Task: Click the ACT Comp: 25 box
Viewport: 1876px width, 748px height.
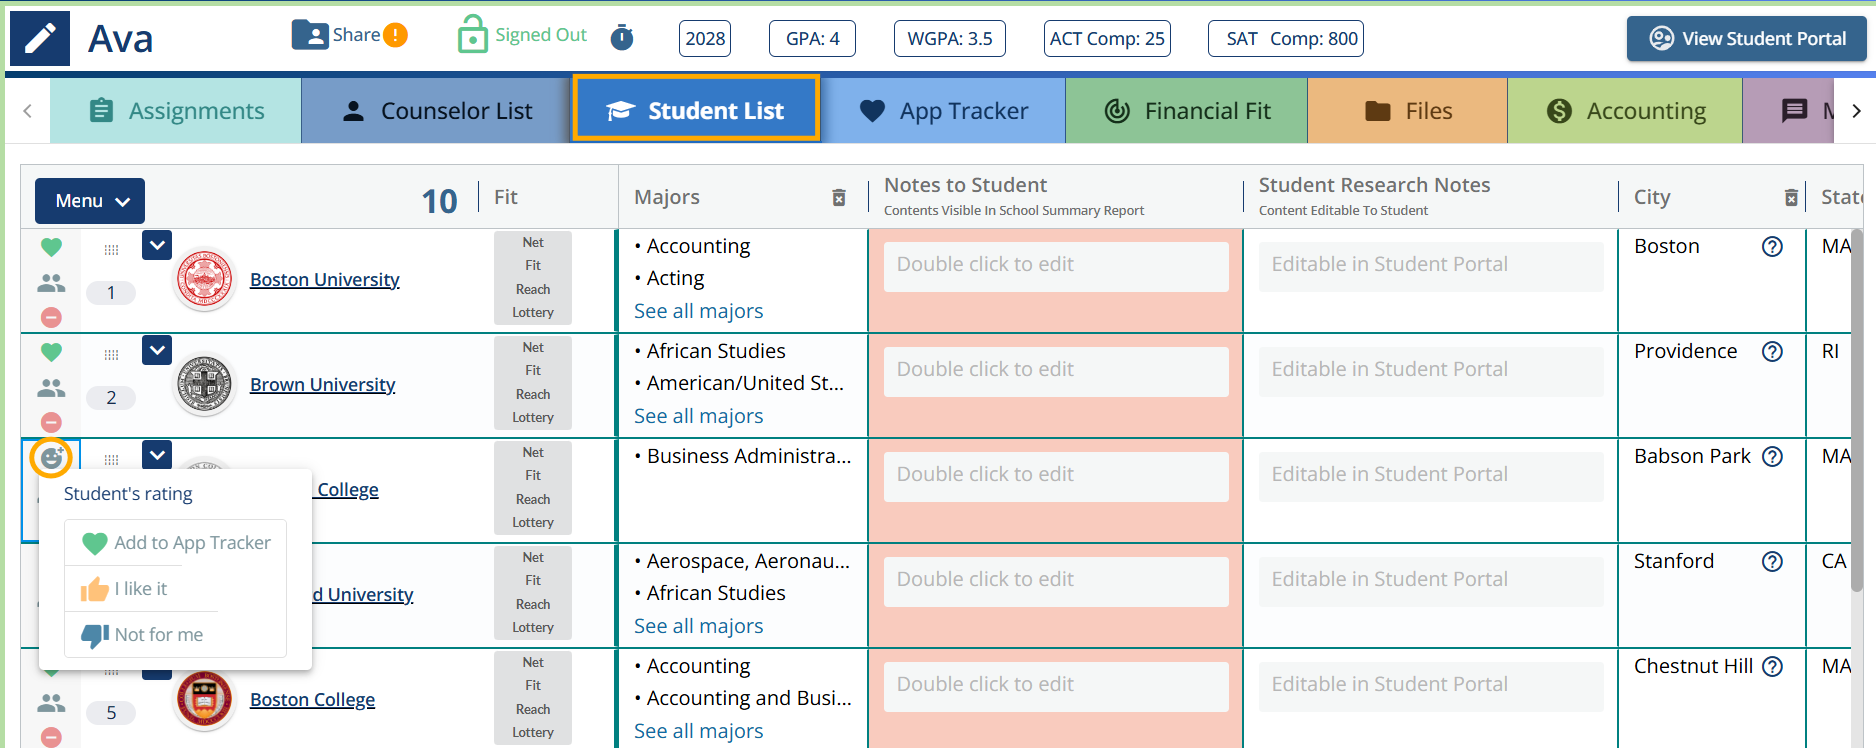Action: point(1107,39)
